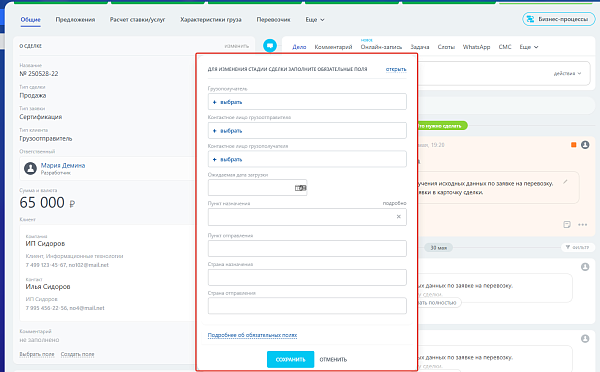
Task: Open the действия dropdown
Action: [x=567, y=73]
